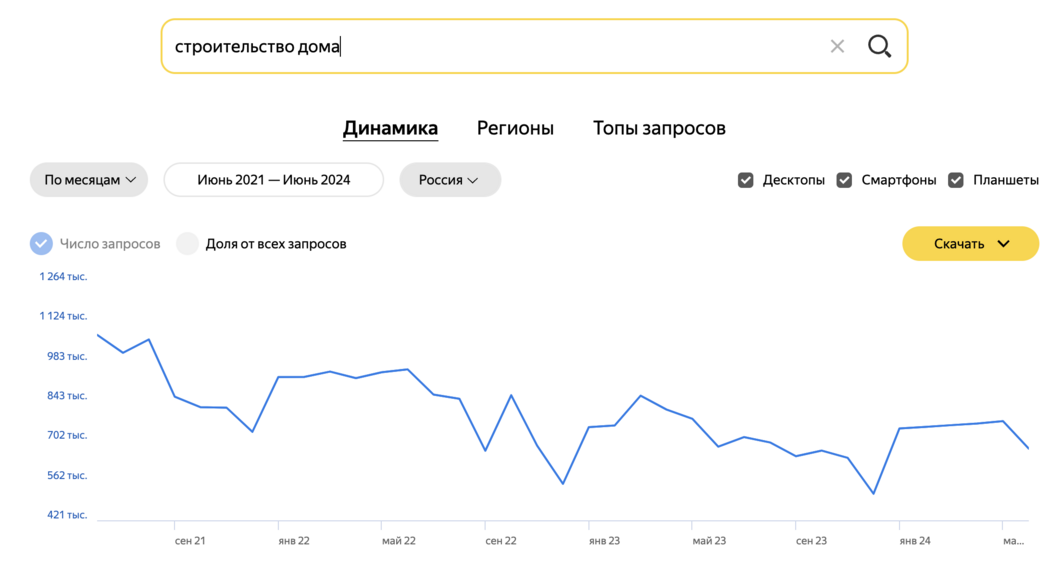The width and height of the screenshot is (1050, 566).
Task: Uncheck the Десктопы checkbox
Action: 745,180
